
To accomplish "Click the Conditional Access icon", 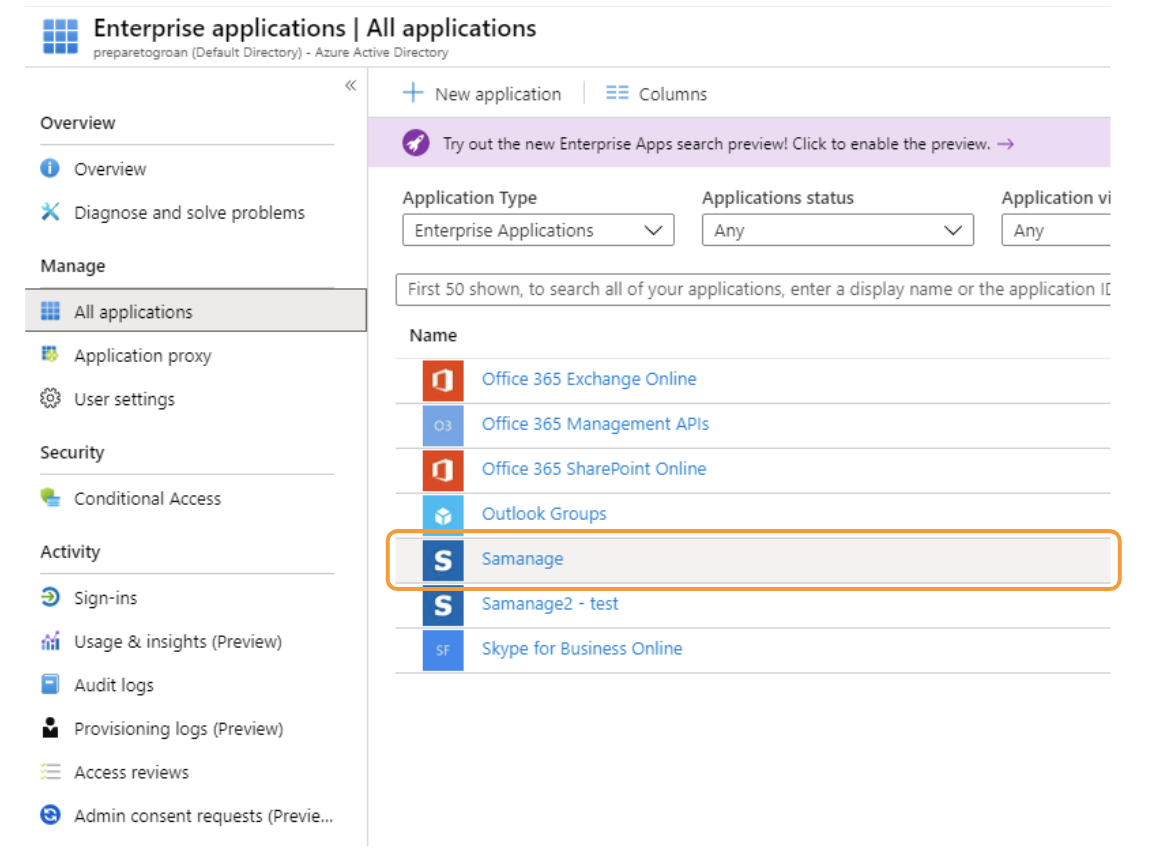I will (50, 498).
